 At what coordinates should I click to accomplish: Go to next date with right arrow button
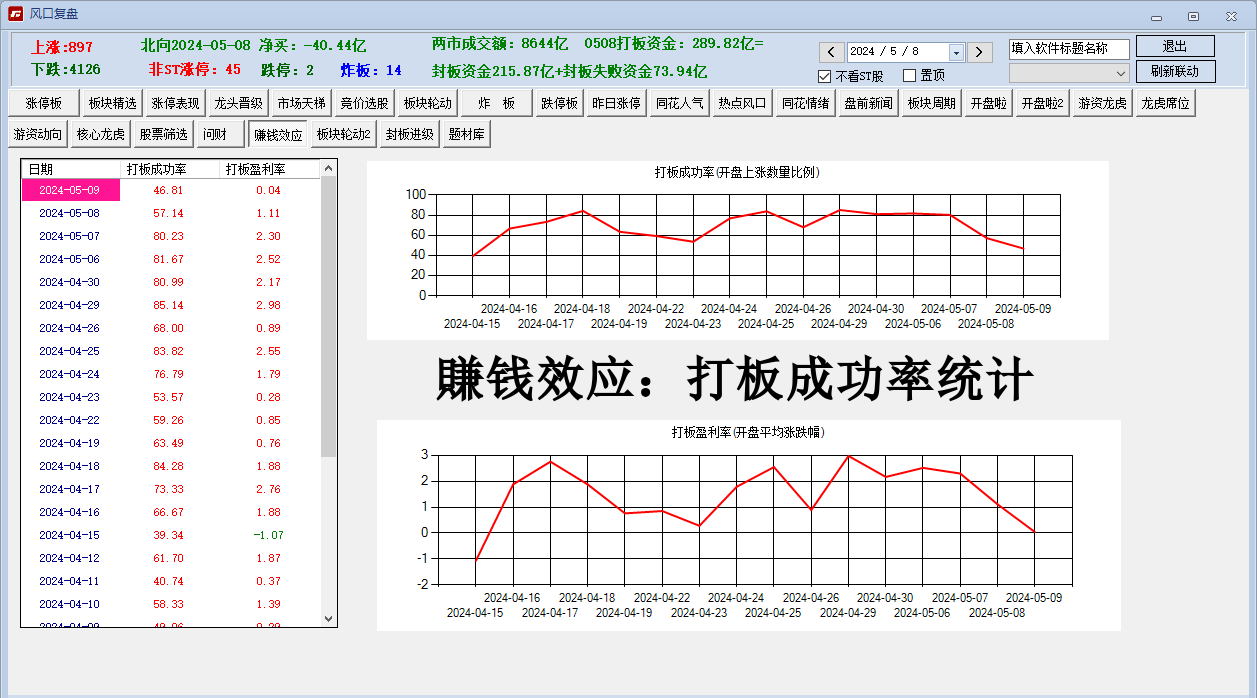coord(980,52)
